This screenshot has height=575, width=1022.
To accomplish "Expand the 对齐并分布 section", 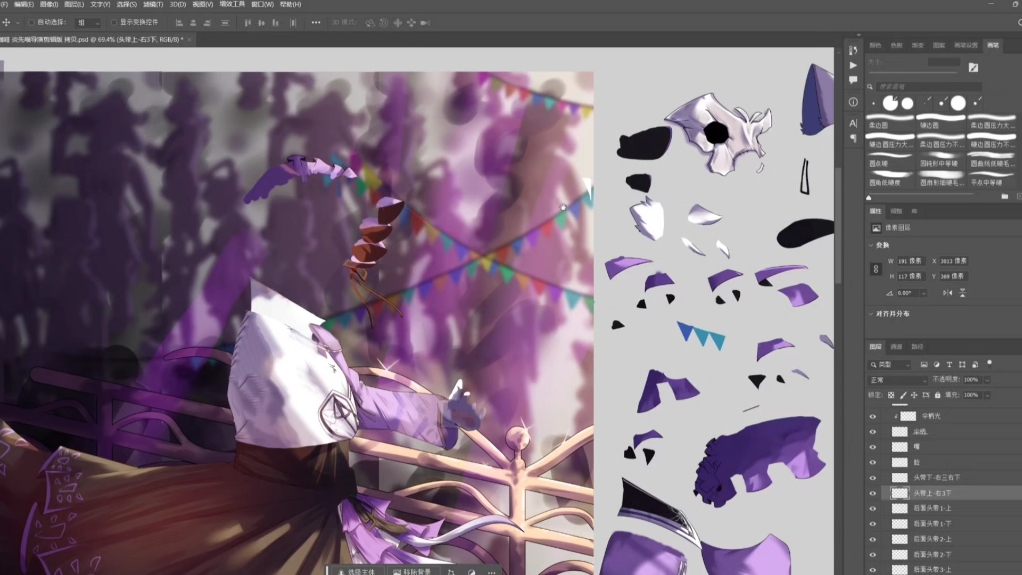I will click(871, 314).
